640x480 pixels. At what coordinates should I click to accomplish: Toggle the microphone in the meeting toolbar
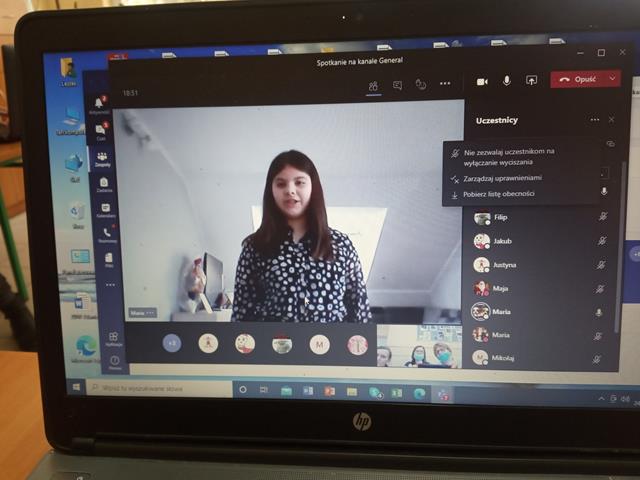[x=507, y=80]
